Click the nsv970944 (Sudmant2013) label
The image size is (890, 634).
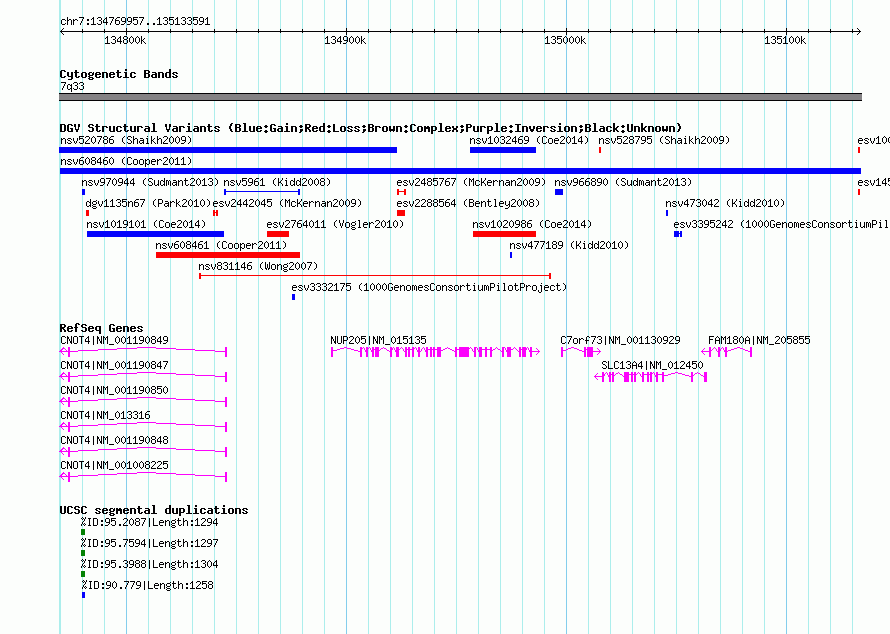point(150,182)
